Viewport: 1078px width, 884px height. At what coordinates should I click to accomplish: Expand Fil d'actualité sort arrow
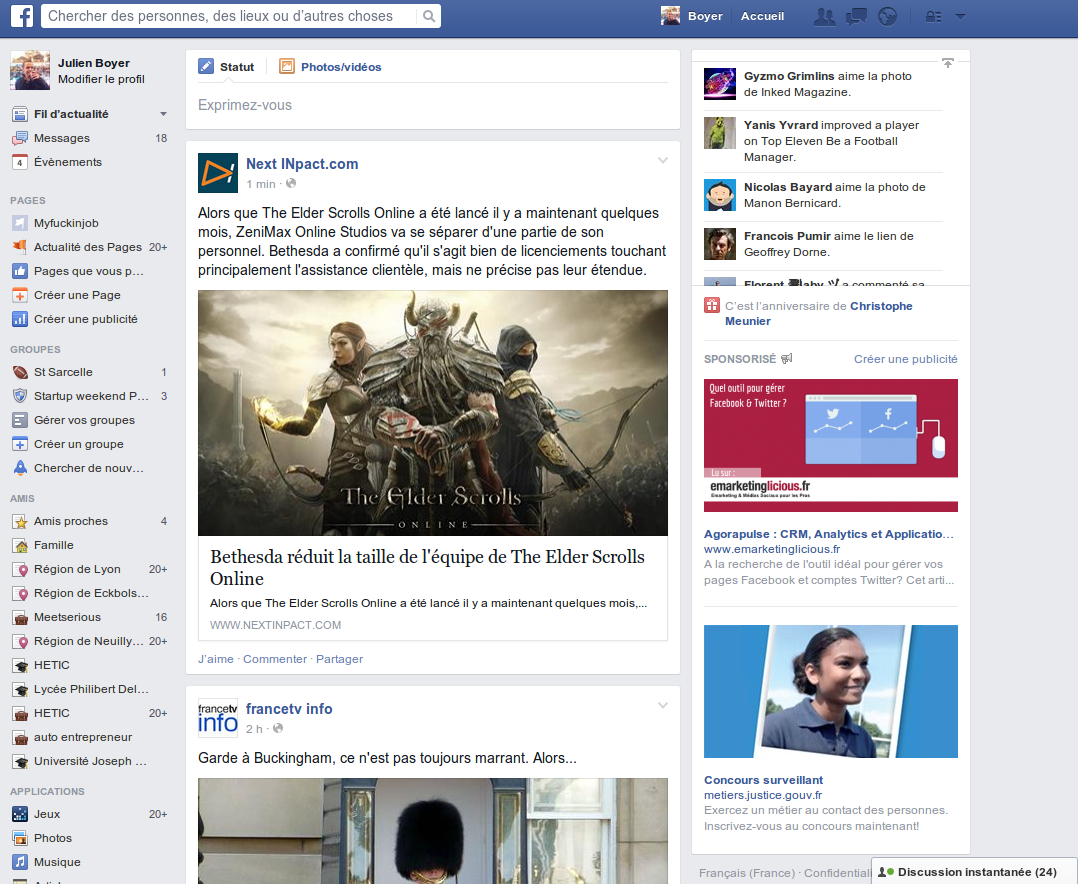(164, 114)
